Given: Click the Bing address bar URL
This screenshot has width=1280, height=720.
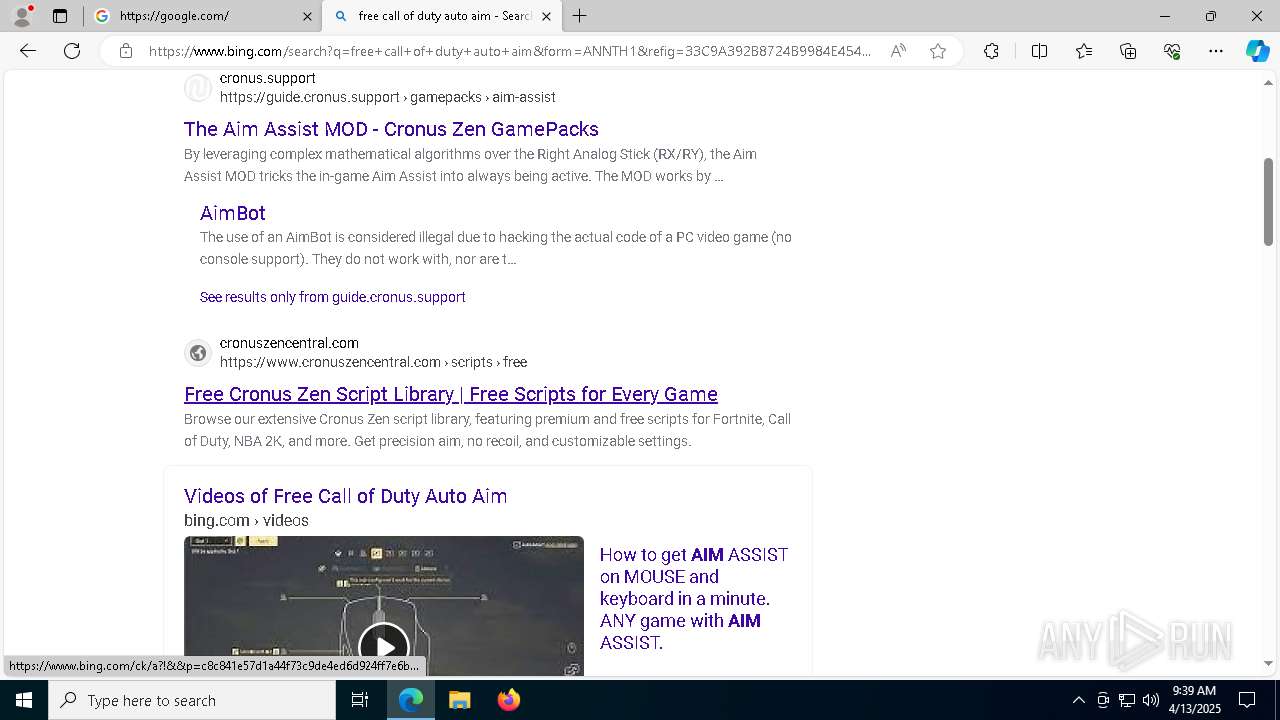Looking at the screenshot, I should [x=510, y=51].
